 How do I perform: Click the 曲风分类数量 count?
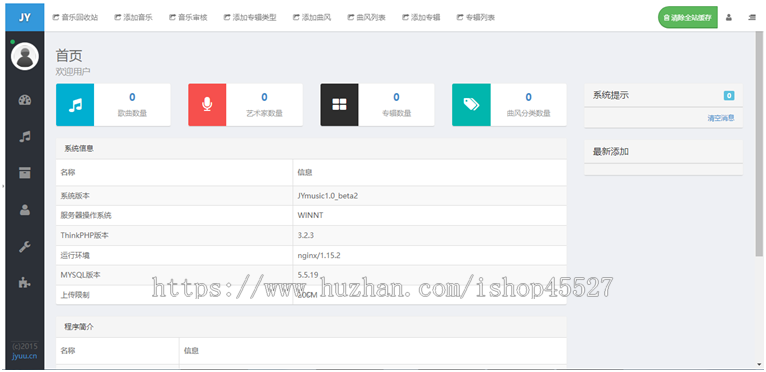528,97
